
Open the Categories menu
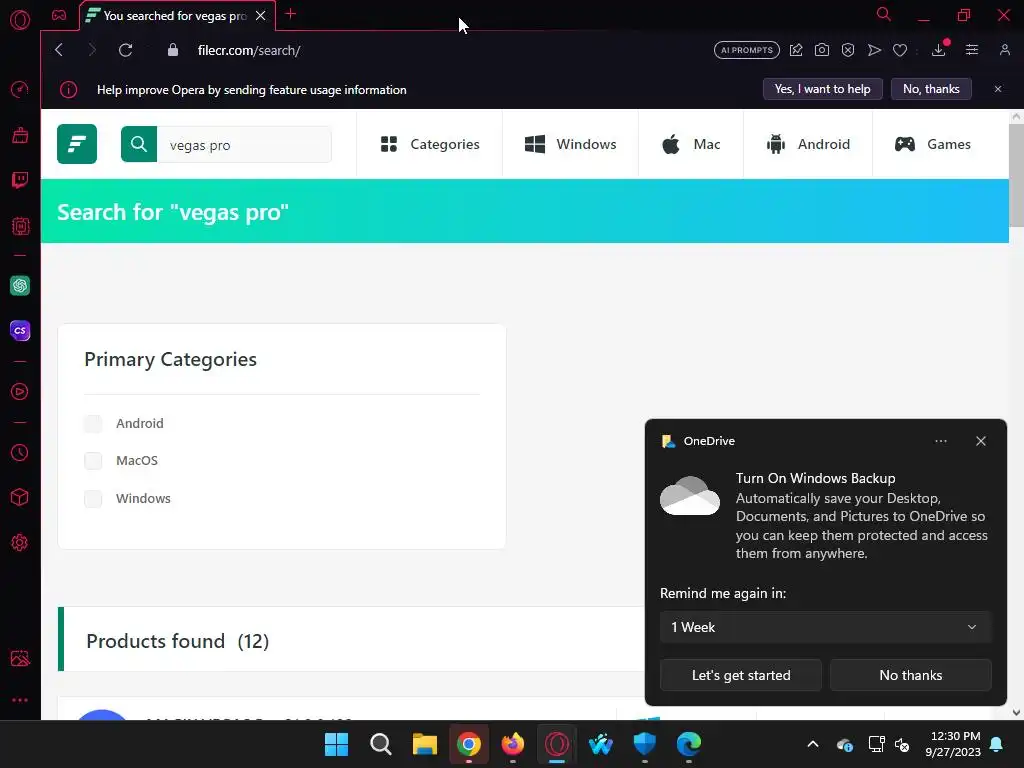[x=430, y=144]
